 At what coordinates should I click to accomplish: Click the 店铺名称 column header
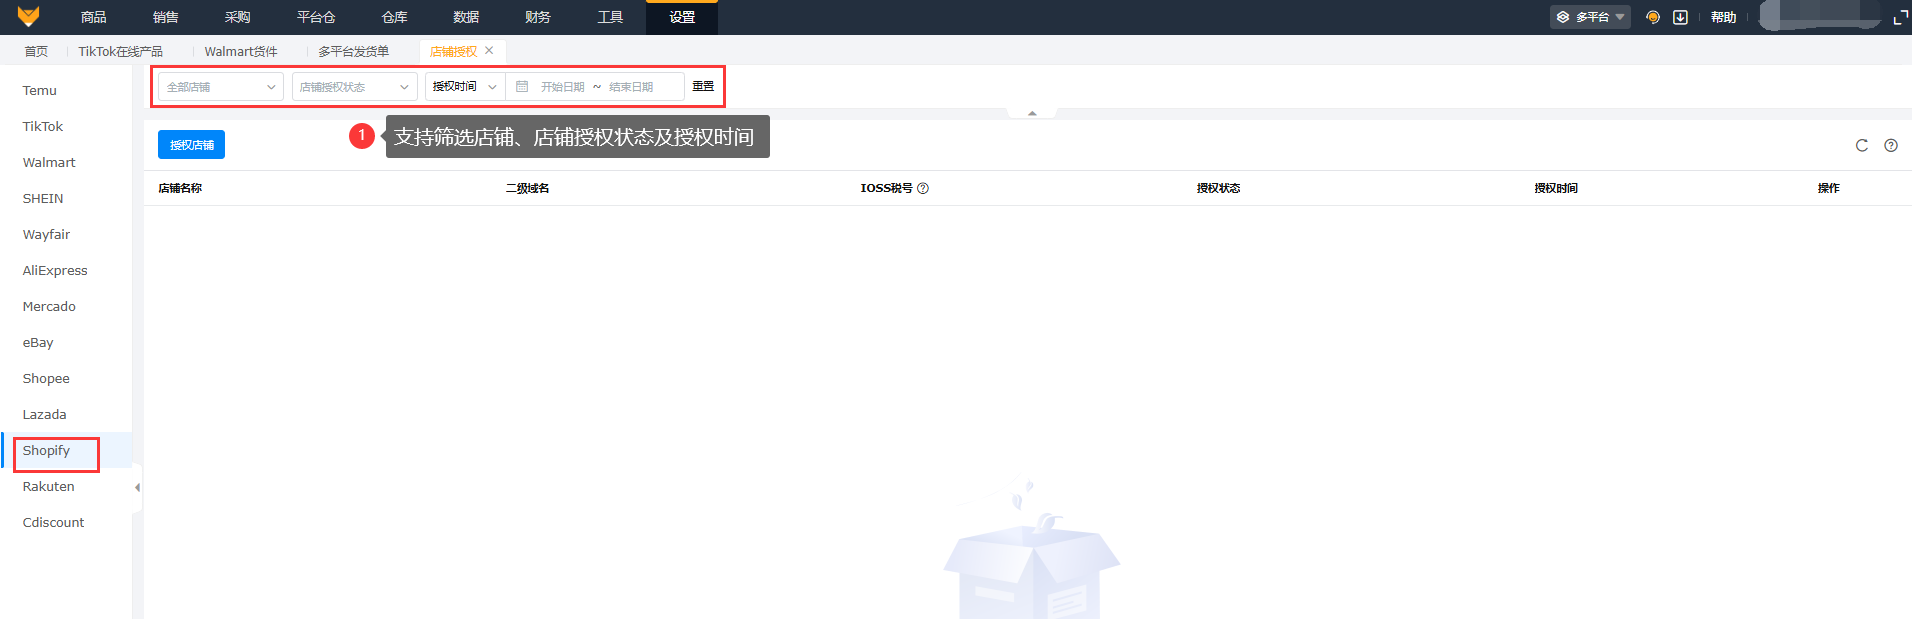click(180, 188)
